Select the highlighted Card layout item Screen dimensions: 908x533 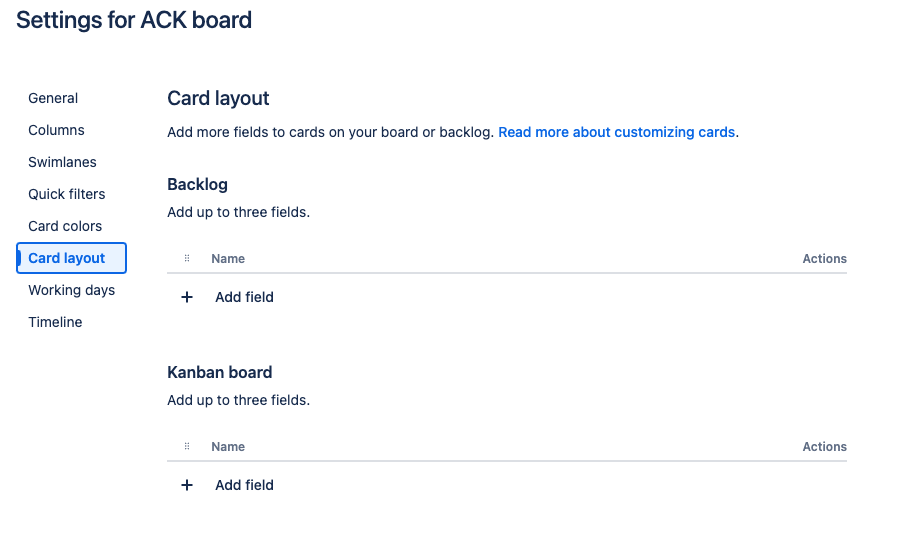(x=71, y=258)
